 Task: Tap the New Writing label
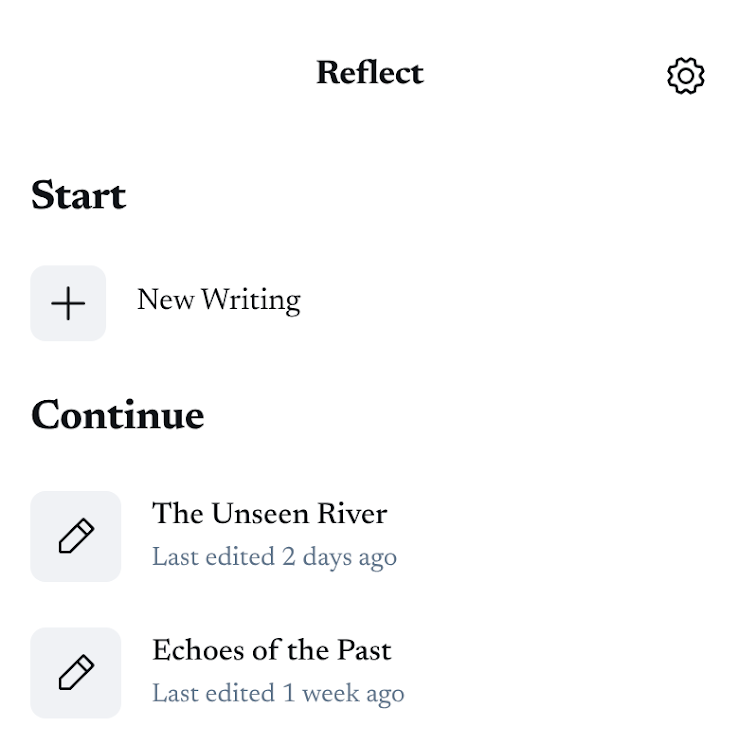[218, 301]
